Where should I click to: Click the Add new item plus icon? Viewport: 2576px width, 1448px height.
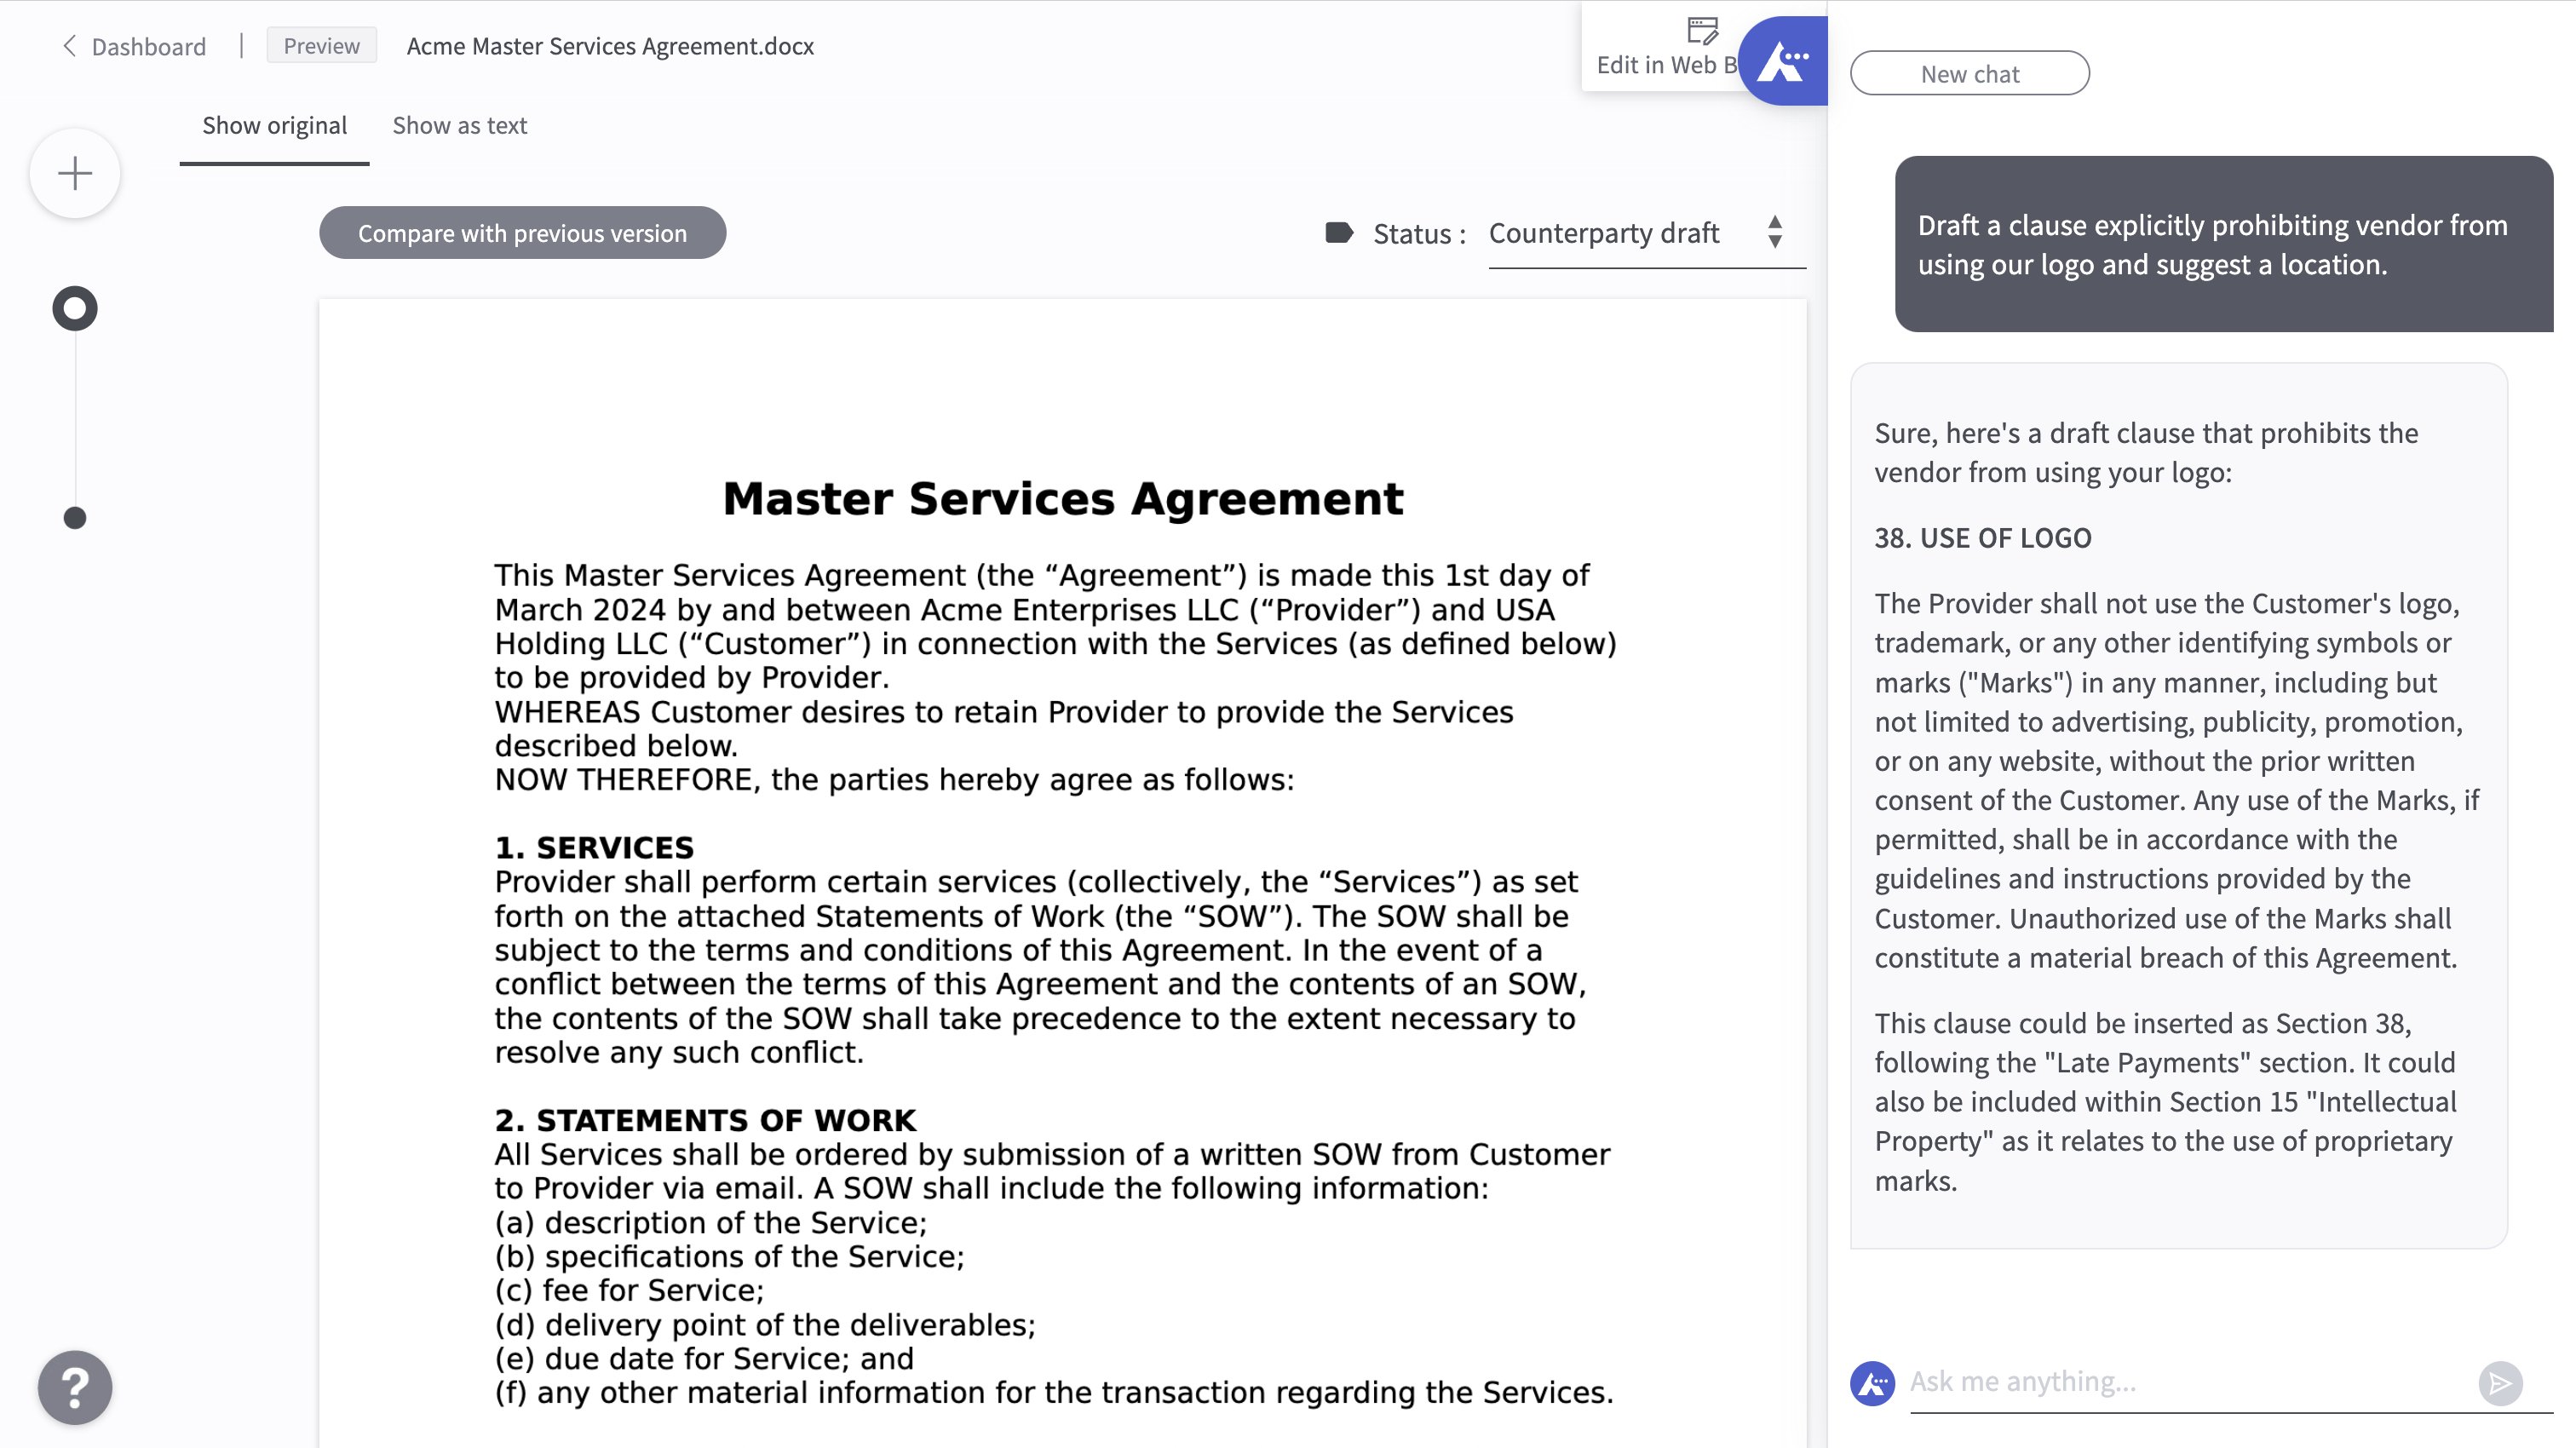(x=74, y=173)
